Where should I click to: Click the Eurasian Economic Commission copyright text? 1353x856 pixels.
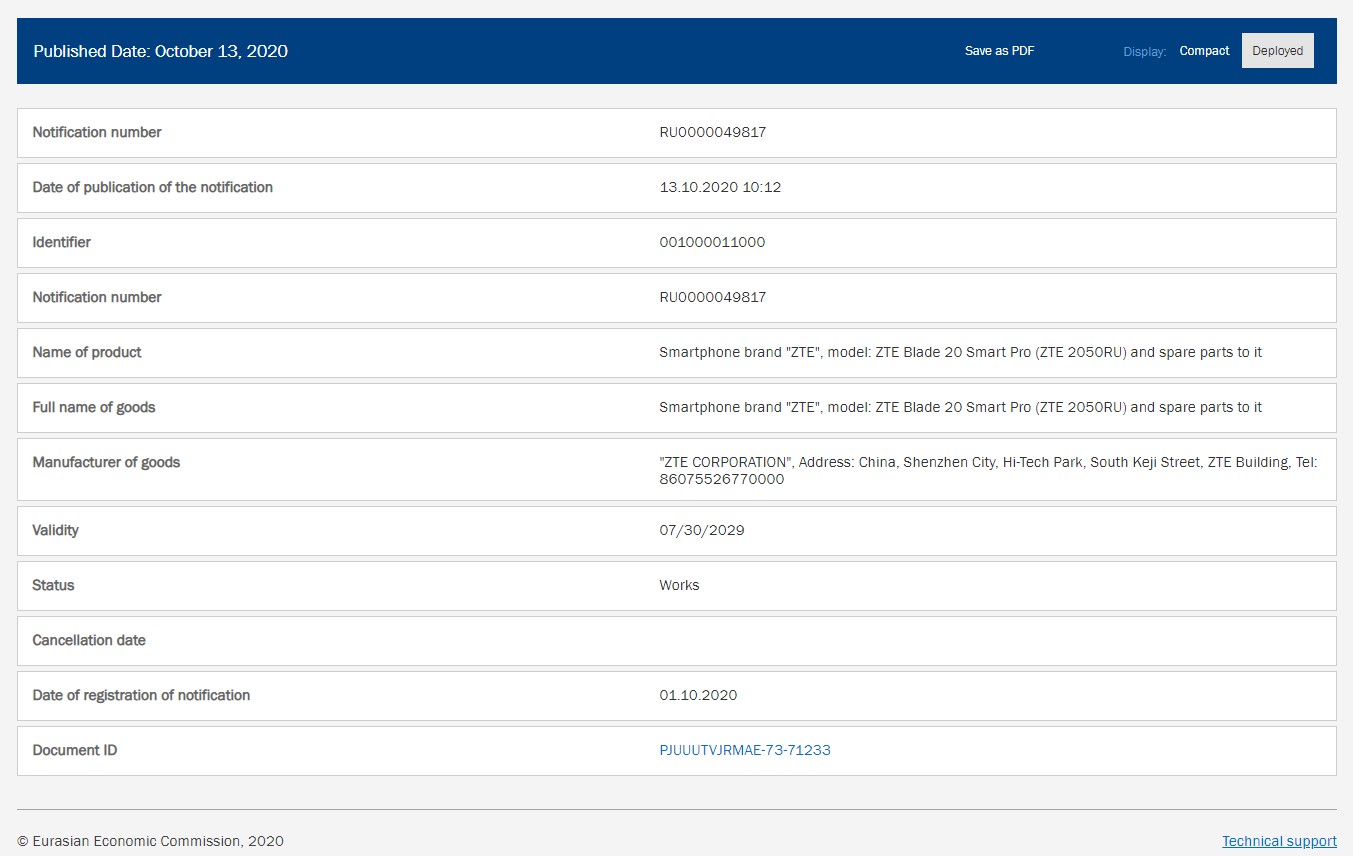tap(151, 841)
